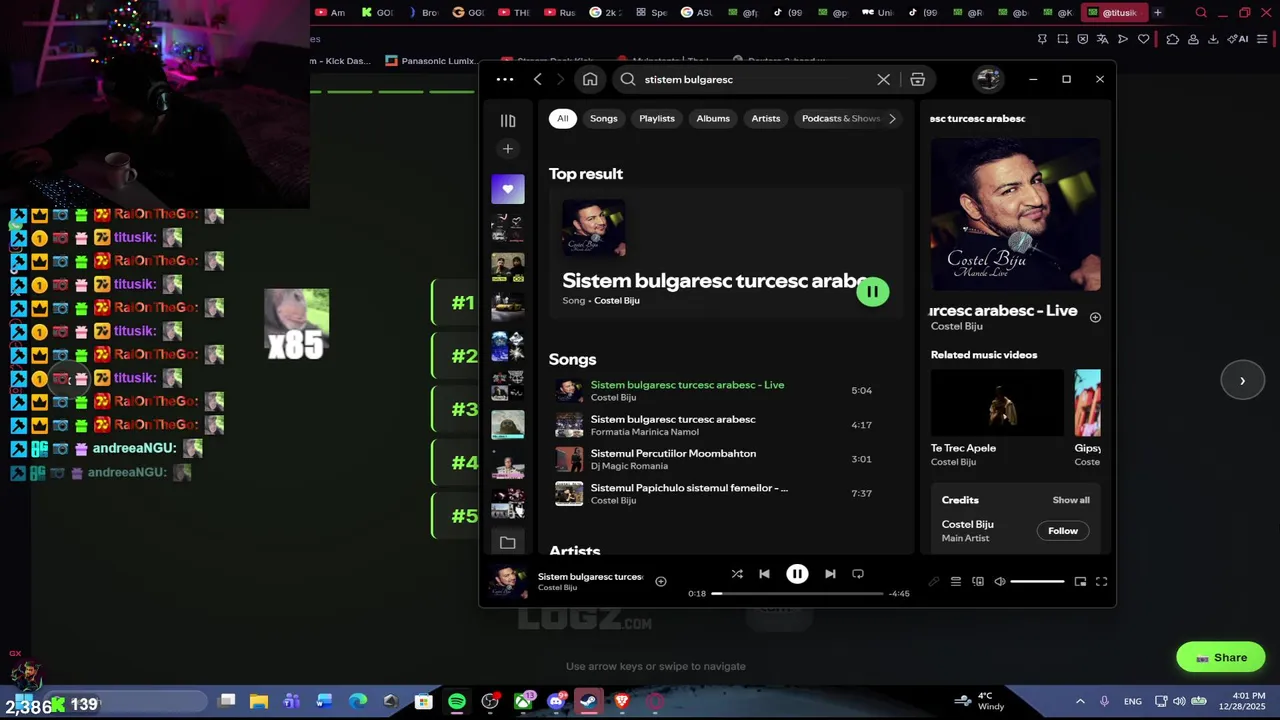
Task: Open the Miniplayer
Action: click(x=1080, y=581)
